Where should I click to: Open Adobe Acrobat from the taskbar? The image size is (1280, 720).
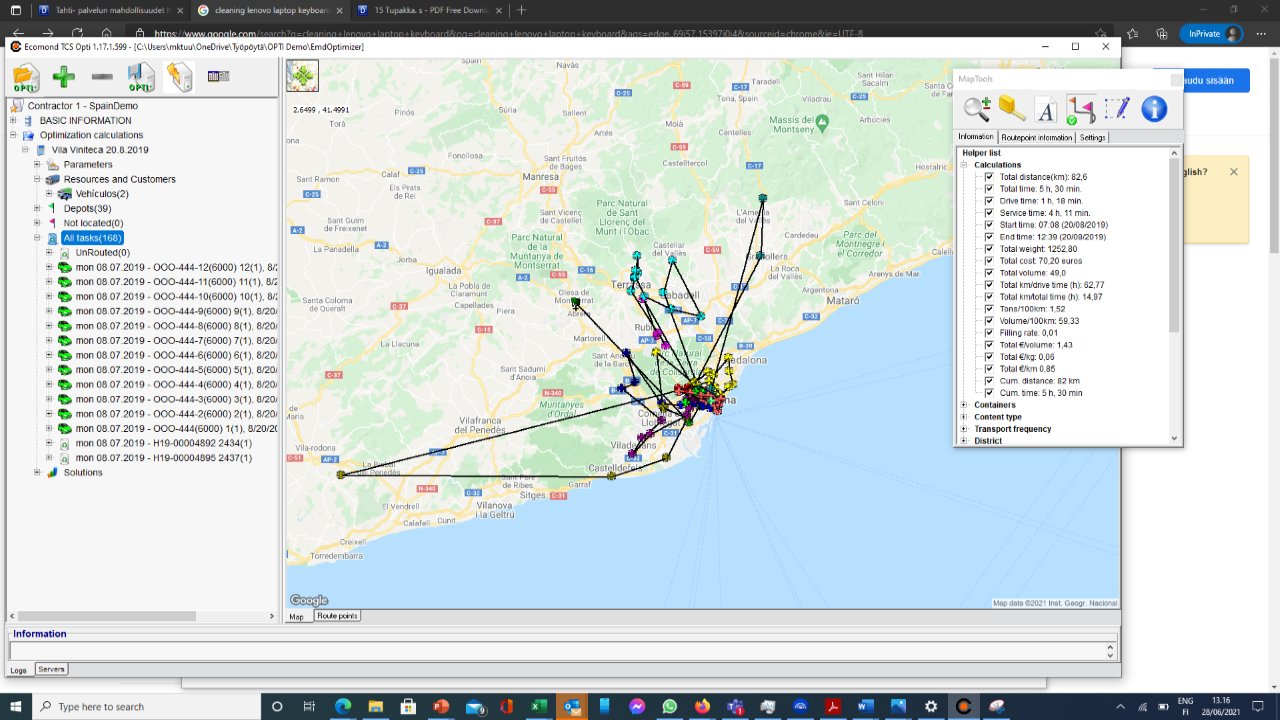click(833, 706)
